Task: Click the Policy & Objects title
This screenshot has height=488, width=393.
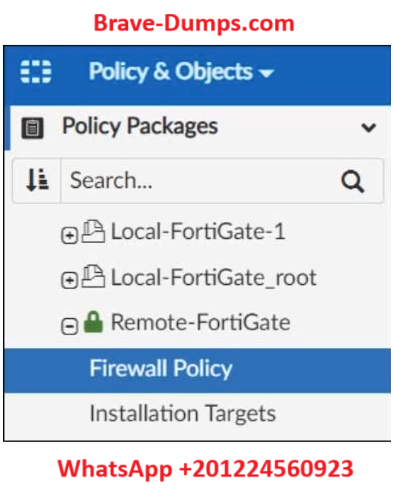Action: [x=170, y=71]
